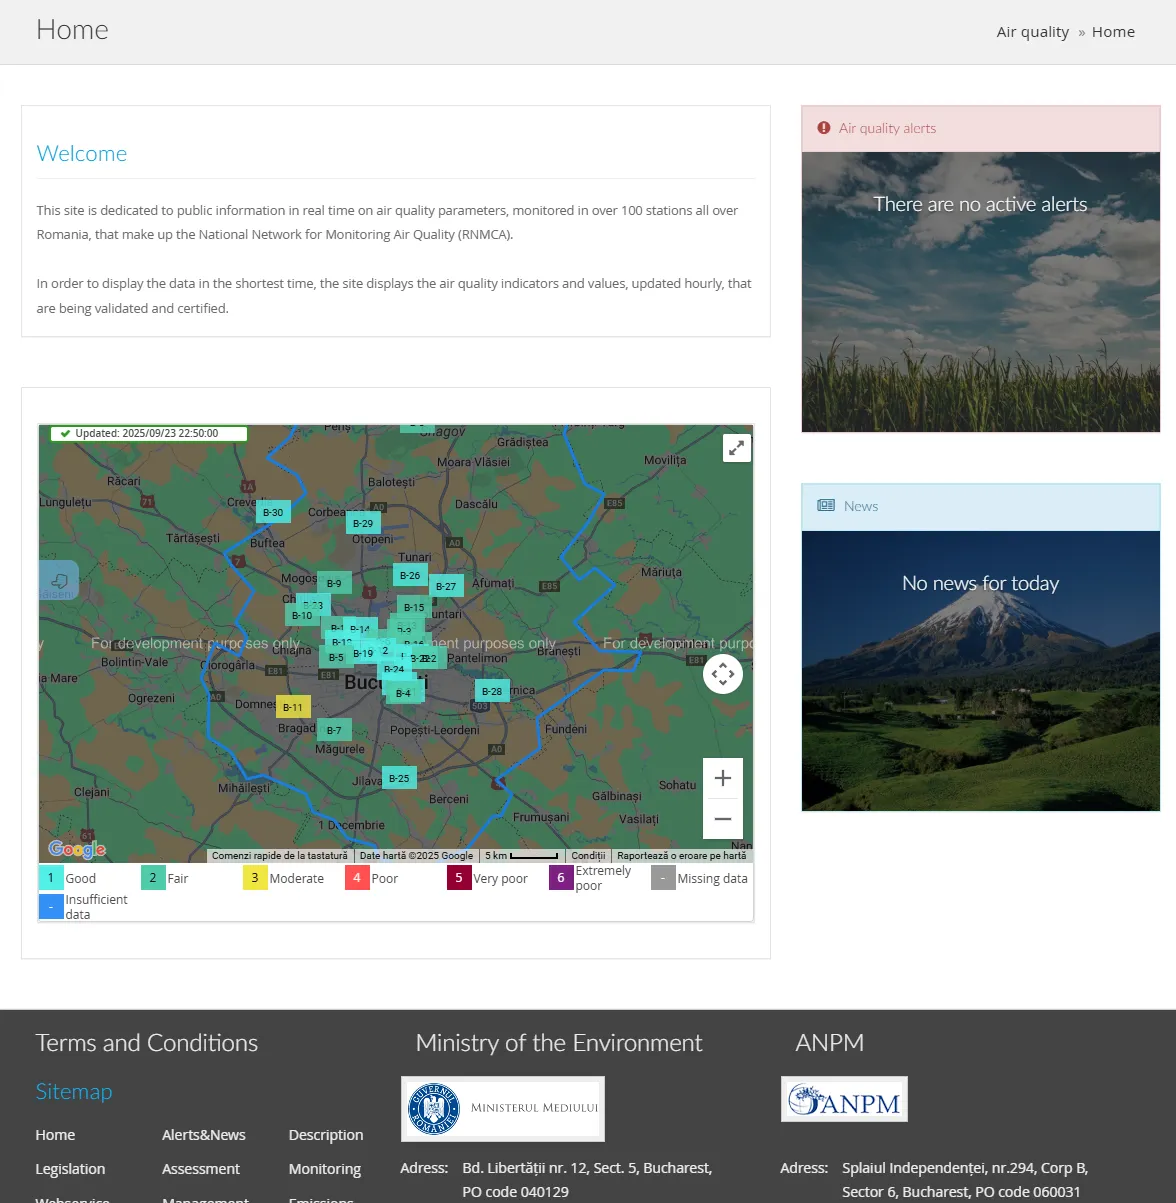Open the Assessment footer link
The image size is (1176, 1203).
point(201,1169)
